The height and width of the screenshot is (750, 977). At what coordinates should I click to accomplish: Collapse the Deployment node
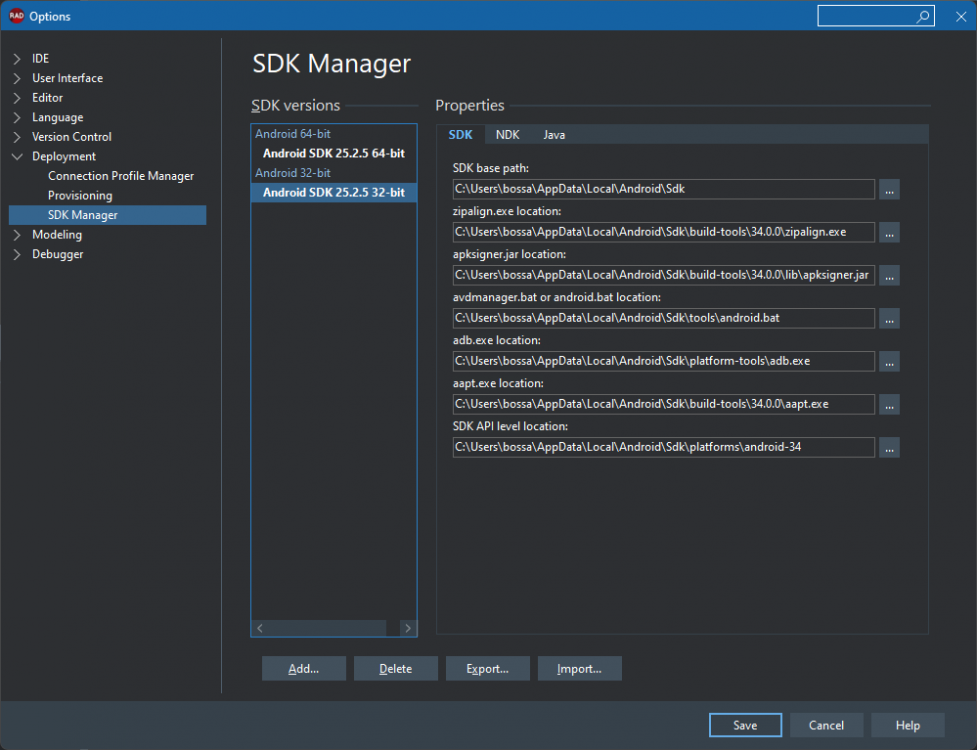click(17, 156)
